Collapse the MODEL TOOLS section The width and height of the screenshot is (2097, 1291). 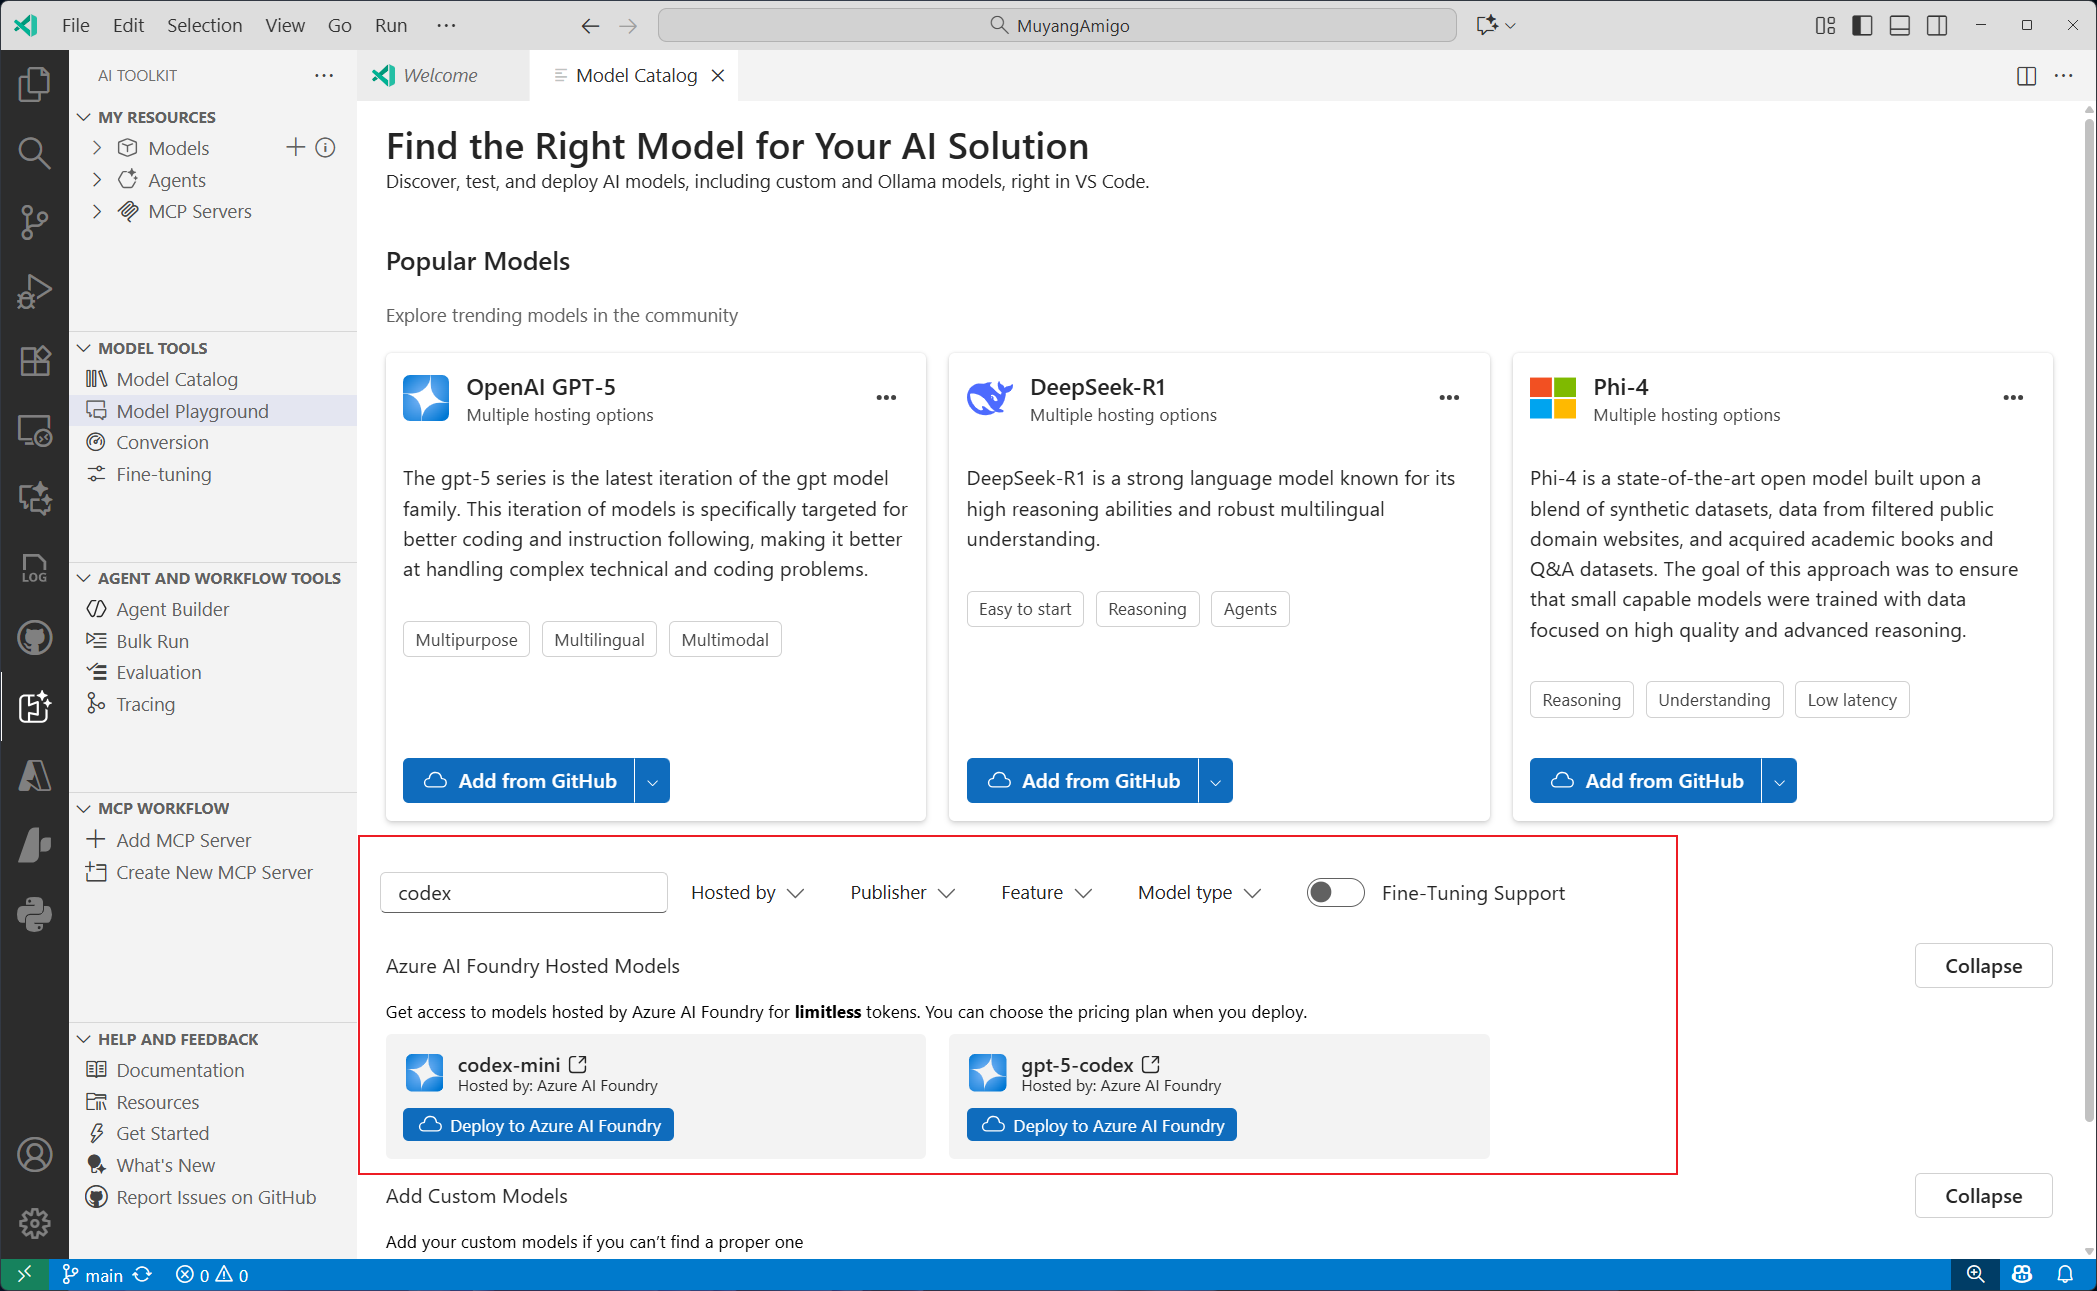click(84, 348)
